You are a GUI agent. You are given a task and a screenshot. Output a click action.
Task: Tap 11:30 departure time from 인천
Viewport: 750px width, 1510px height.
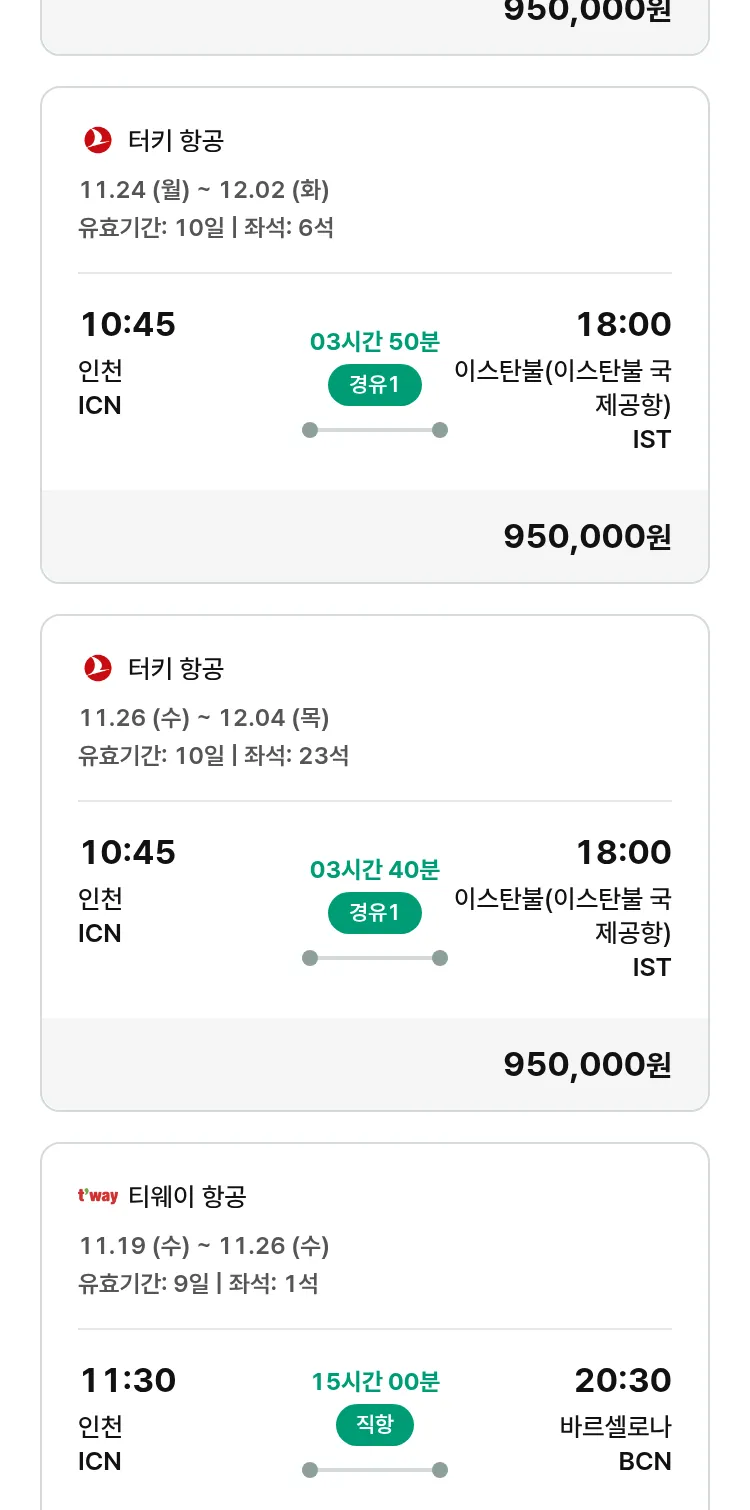[128, 1380]
